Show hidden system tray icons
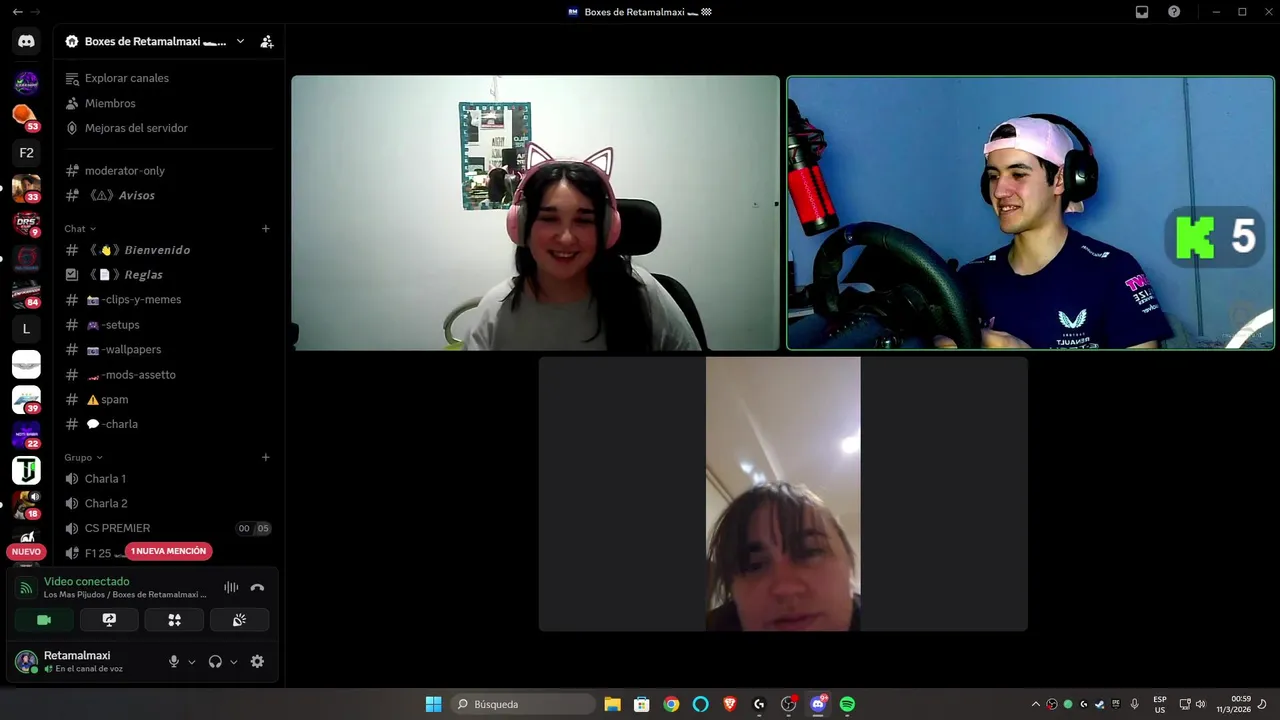The width and height of the screenshot is (1280, 720). coord(1035,704)
